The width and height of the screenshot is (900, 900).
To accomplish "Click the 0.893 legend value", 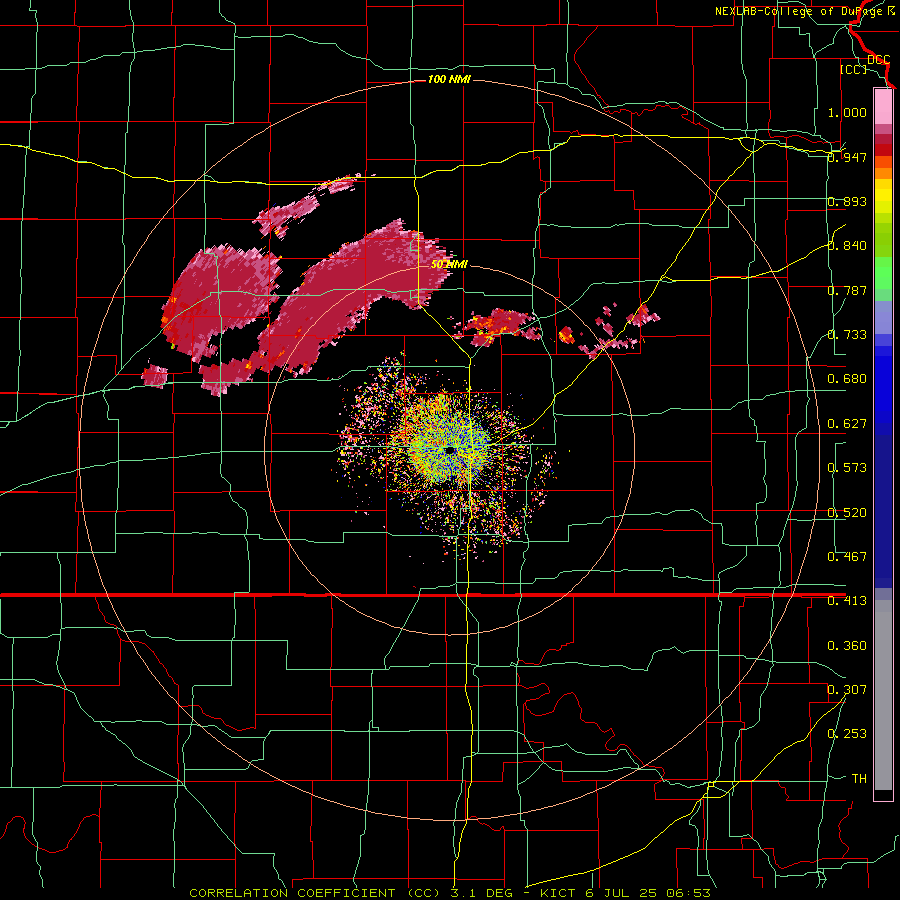I will [x=847, y=201].
